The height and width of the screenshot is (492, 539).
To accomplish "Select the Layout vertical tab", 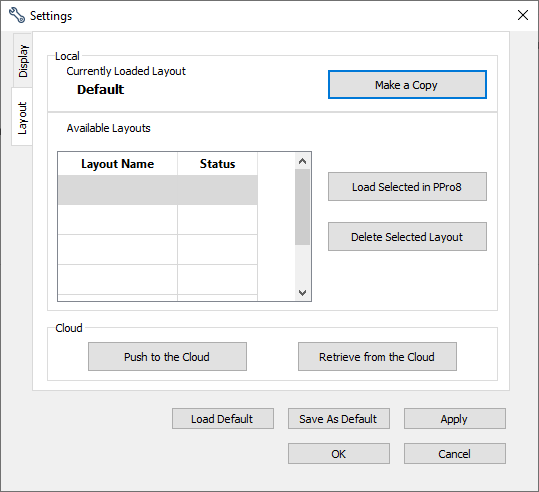I will tap(22, 117).
